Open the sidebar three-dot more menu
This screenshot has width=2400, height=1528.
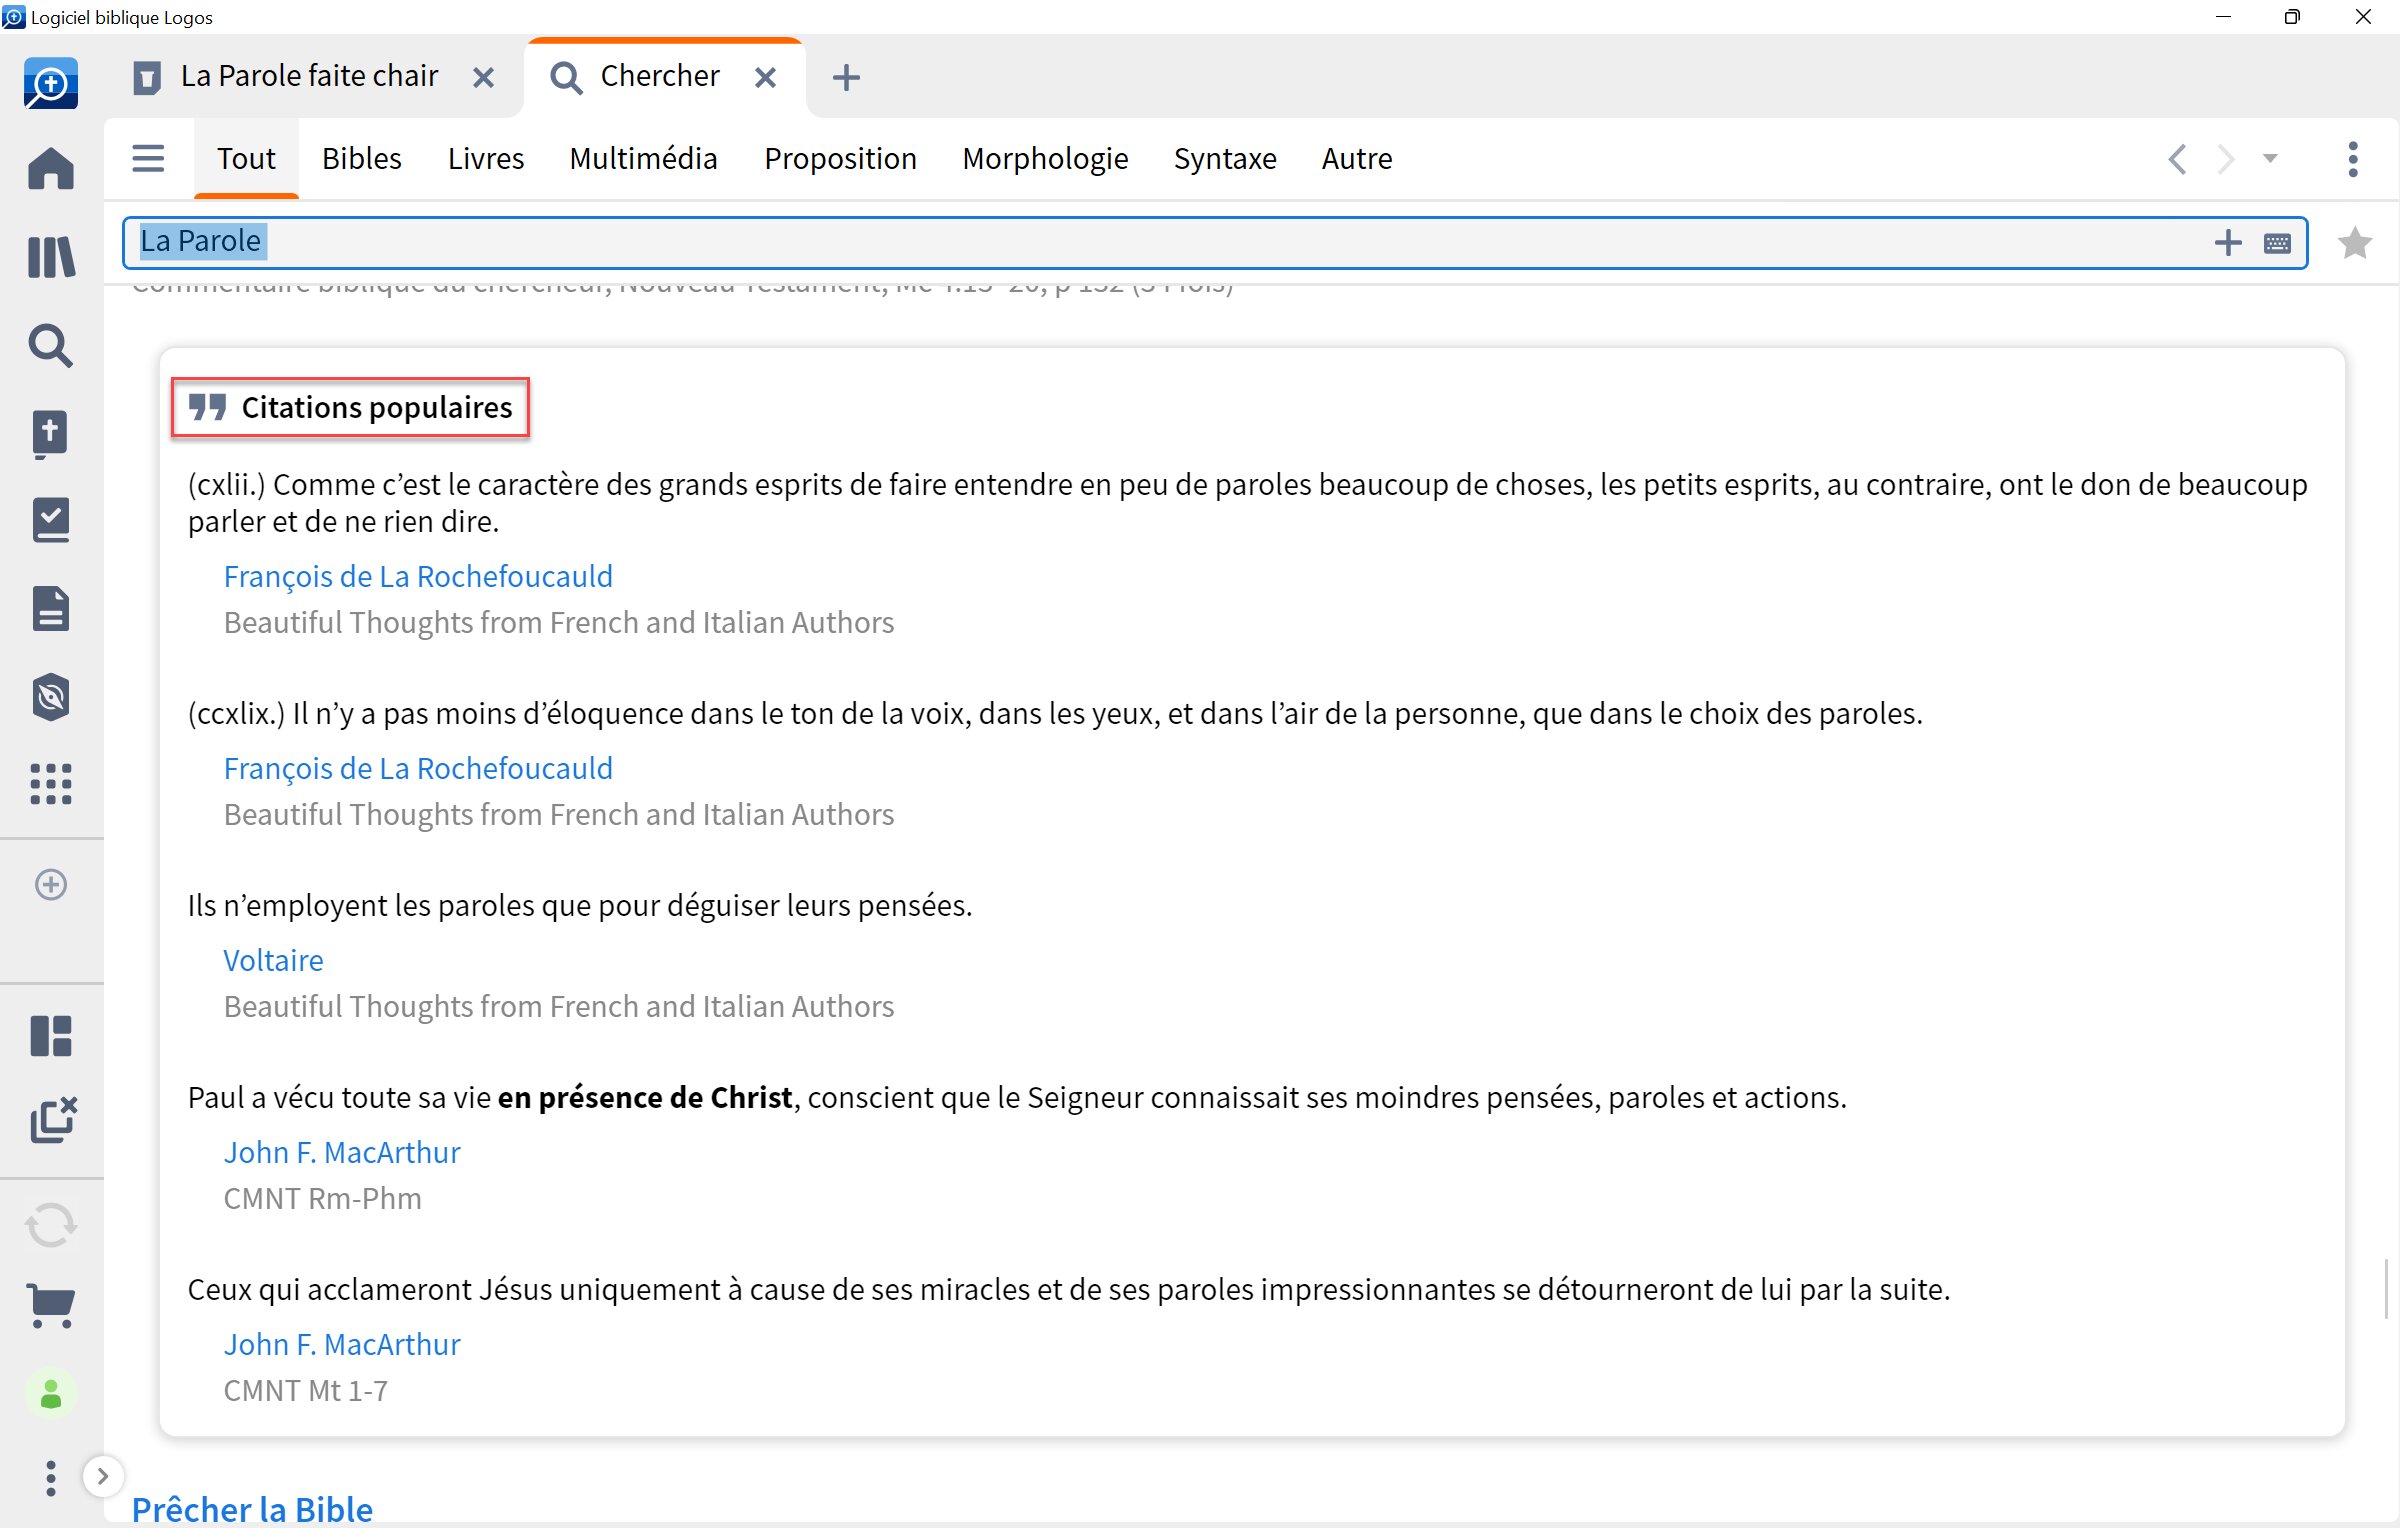[x=51, y=1478]
